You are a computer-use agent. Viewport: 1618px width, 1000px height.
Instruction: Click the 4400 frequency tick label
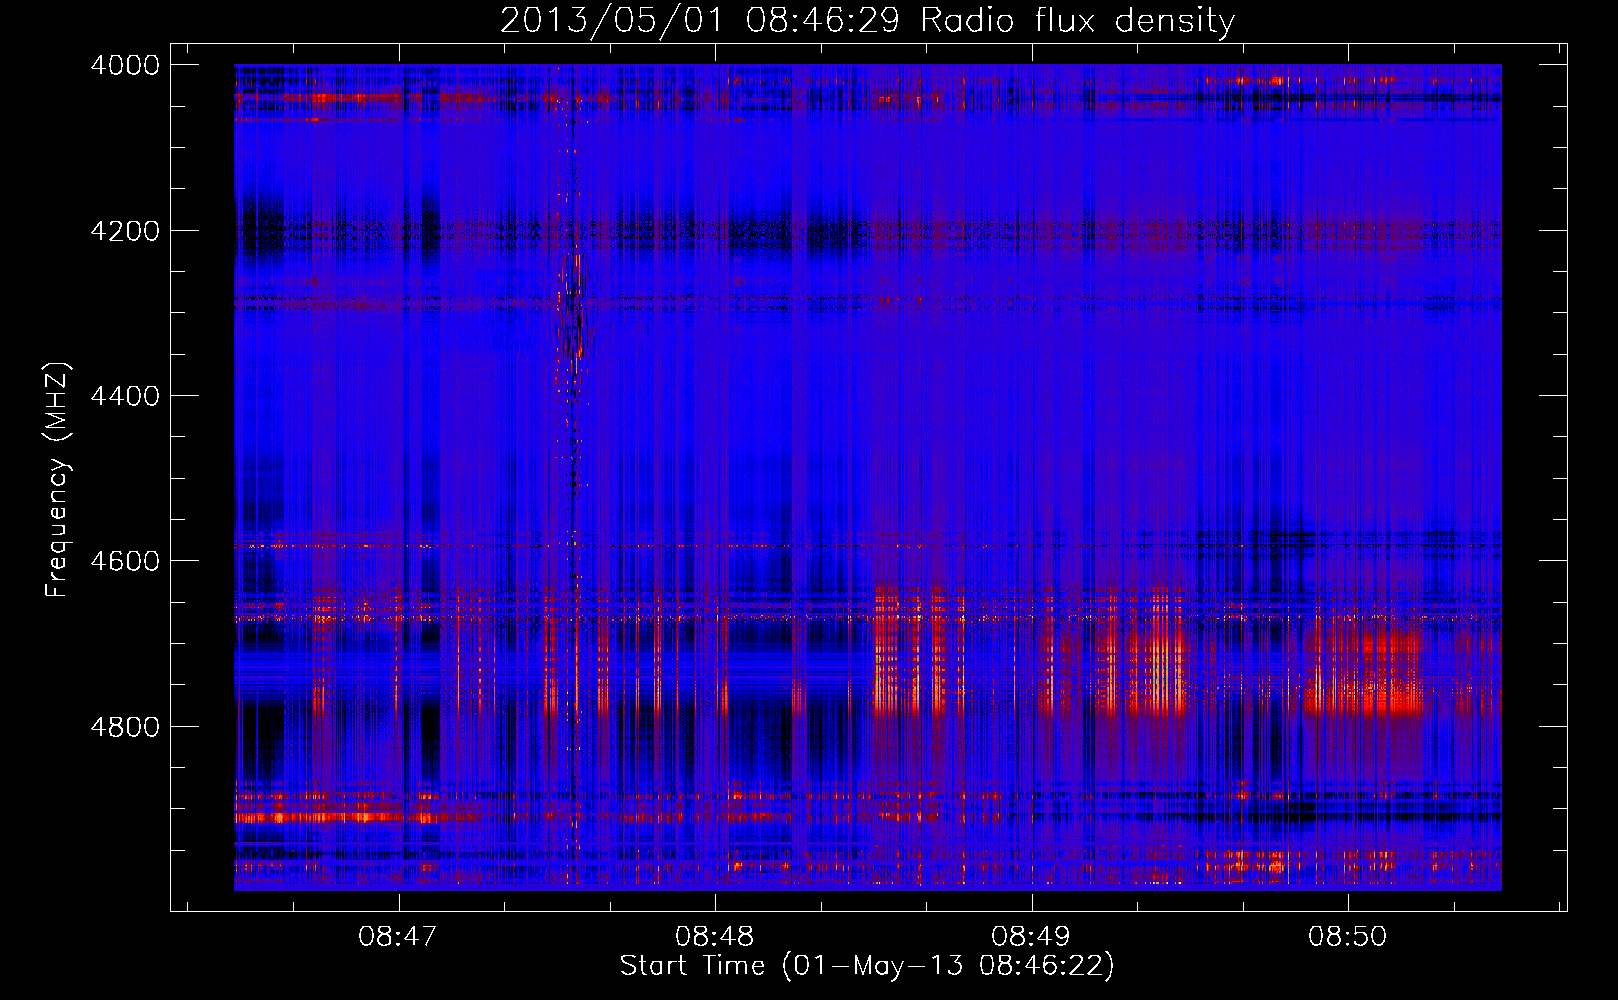click(125, 396)
